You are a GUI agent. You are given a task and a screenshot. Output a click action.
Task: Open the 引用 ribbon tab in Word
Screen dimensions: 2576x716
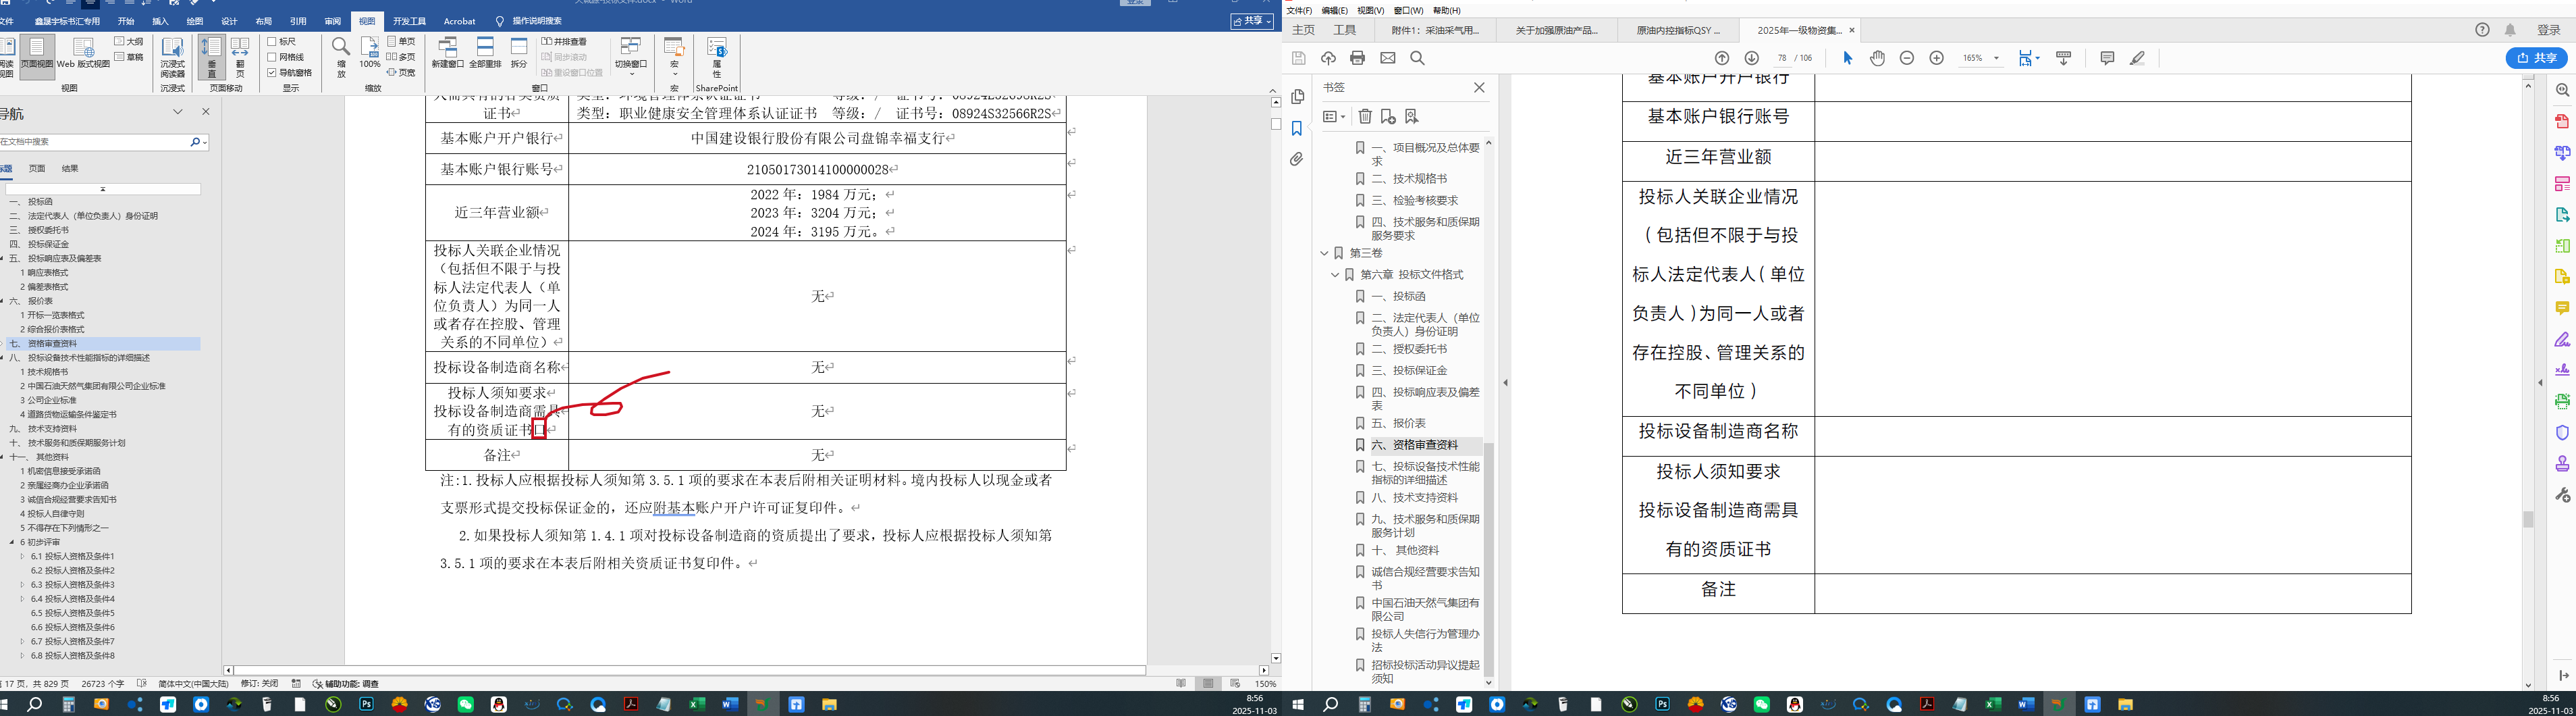click(298, 21)
